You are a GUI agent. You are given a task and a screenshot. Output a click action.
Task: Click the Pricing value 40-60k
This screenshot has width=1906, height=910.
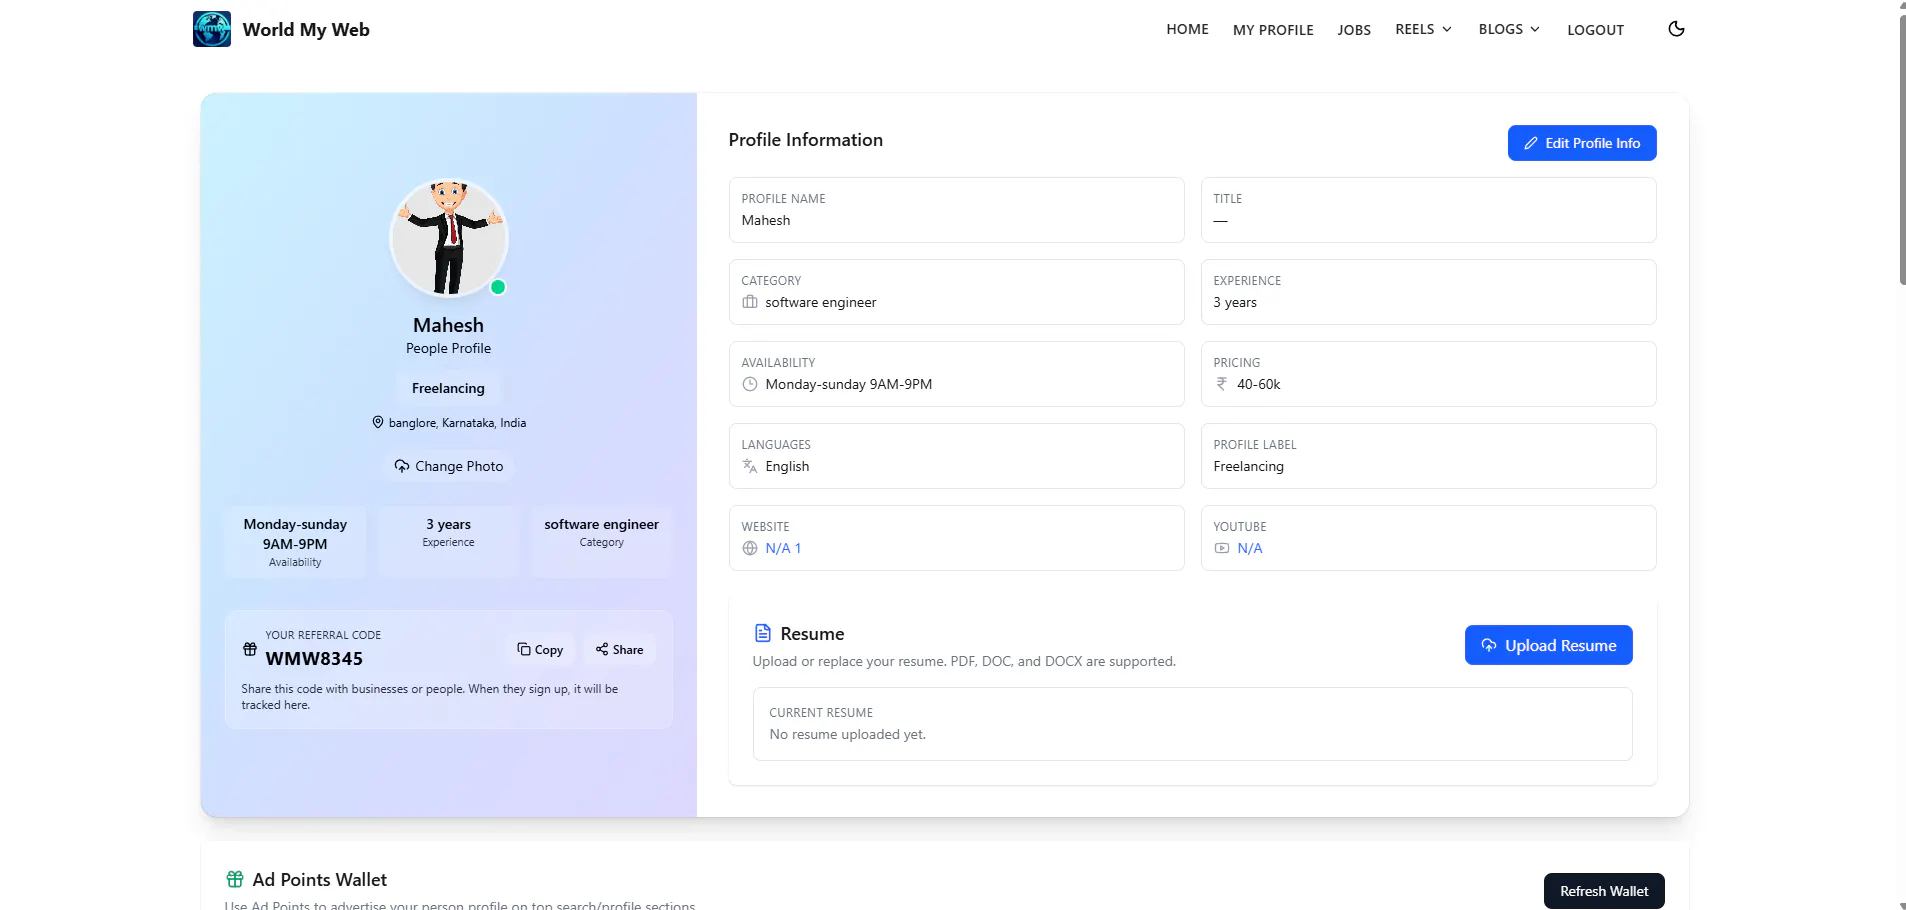coord(1258,384)
